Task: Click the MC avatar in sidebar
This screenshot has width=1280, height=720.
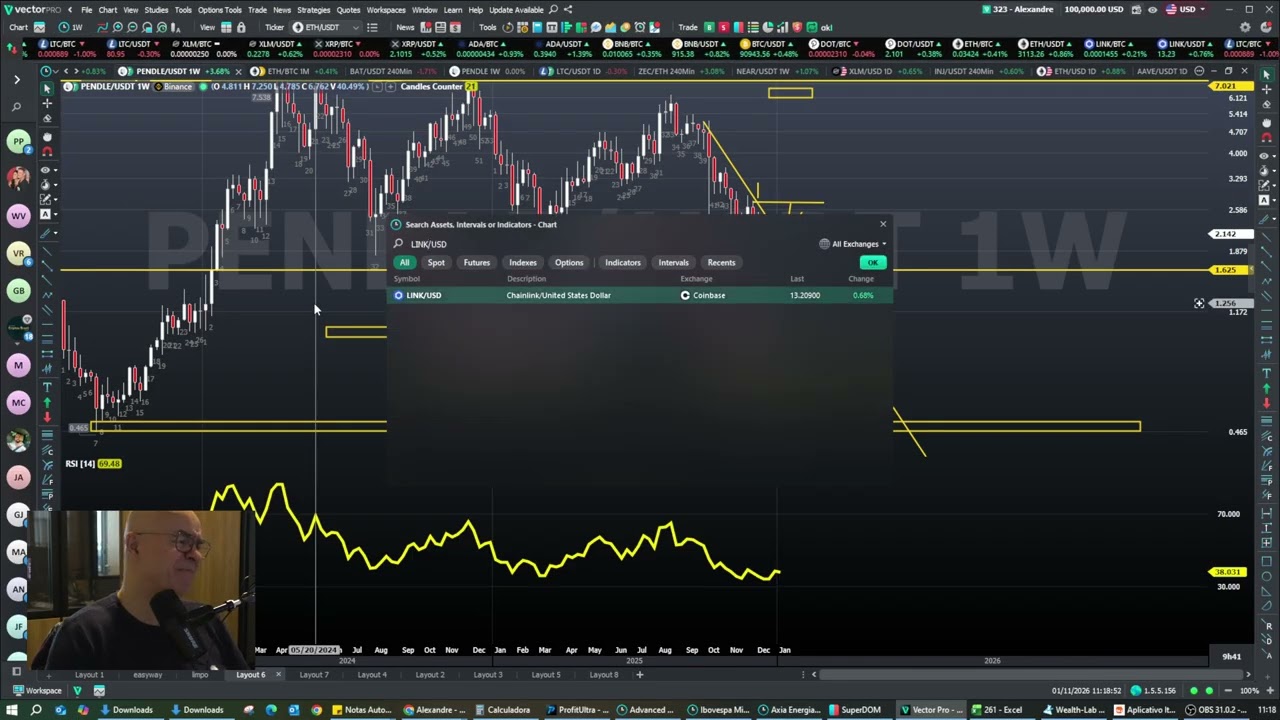Action: click(x=18, y=402)
